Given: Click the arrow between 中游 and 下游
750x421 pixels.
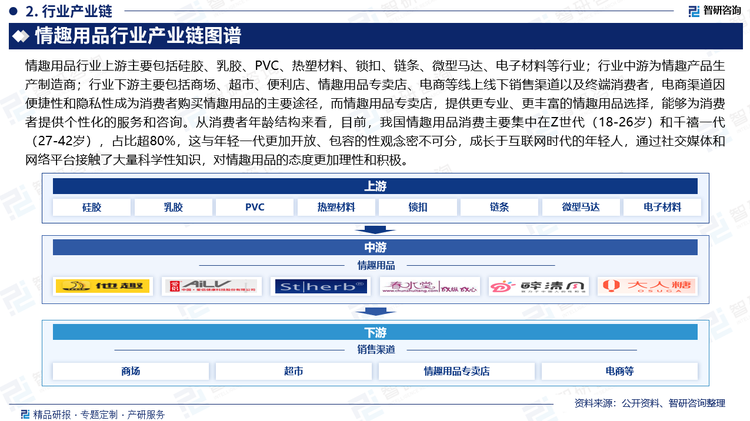Looking at the screenshot, I should tap(375, 312).
